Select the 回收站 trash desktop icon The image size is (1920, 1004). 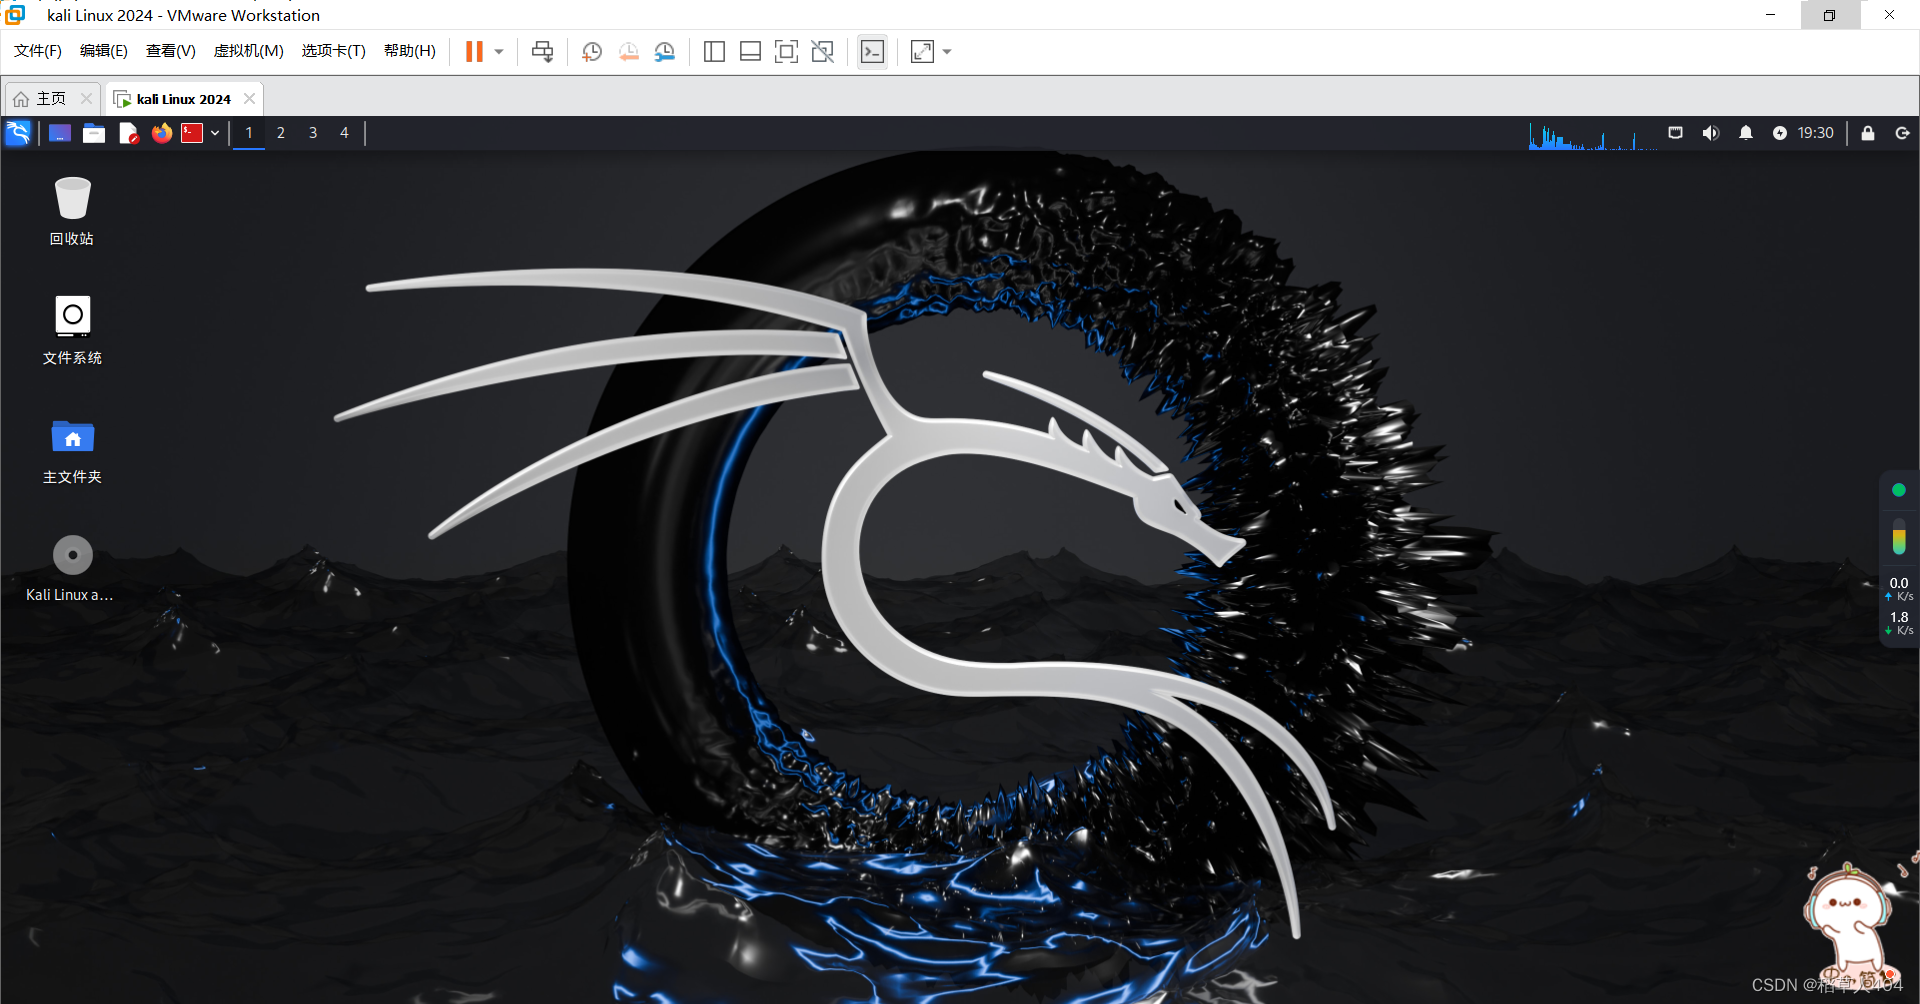pyautogui.click(x=72, y=211)
